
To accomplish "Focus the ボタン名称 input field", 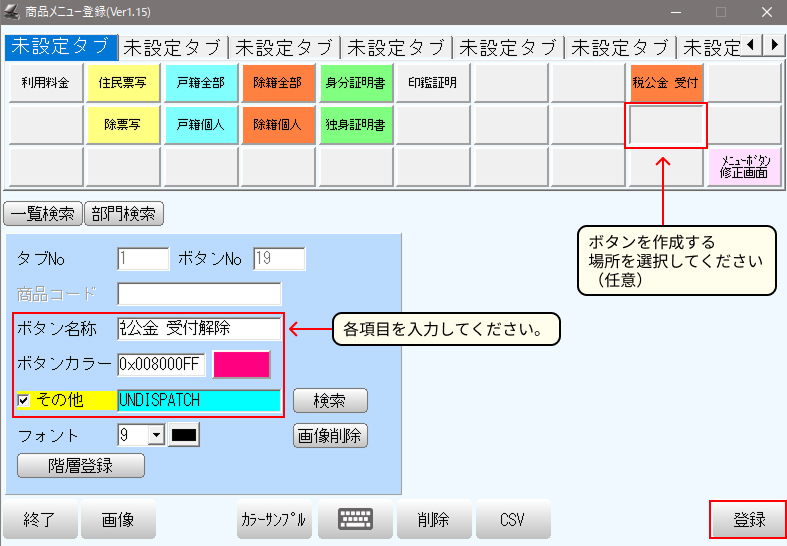I will click(199, 328).
